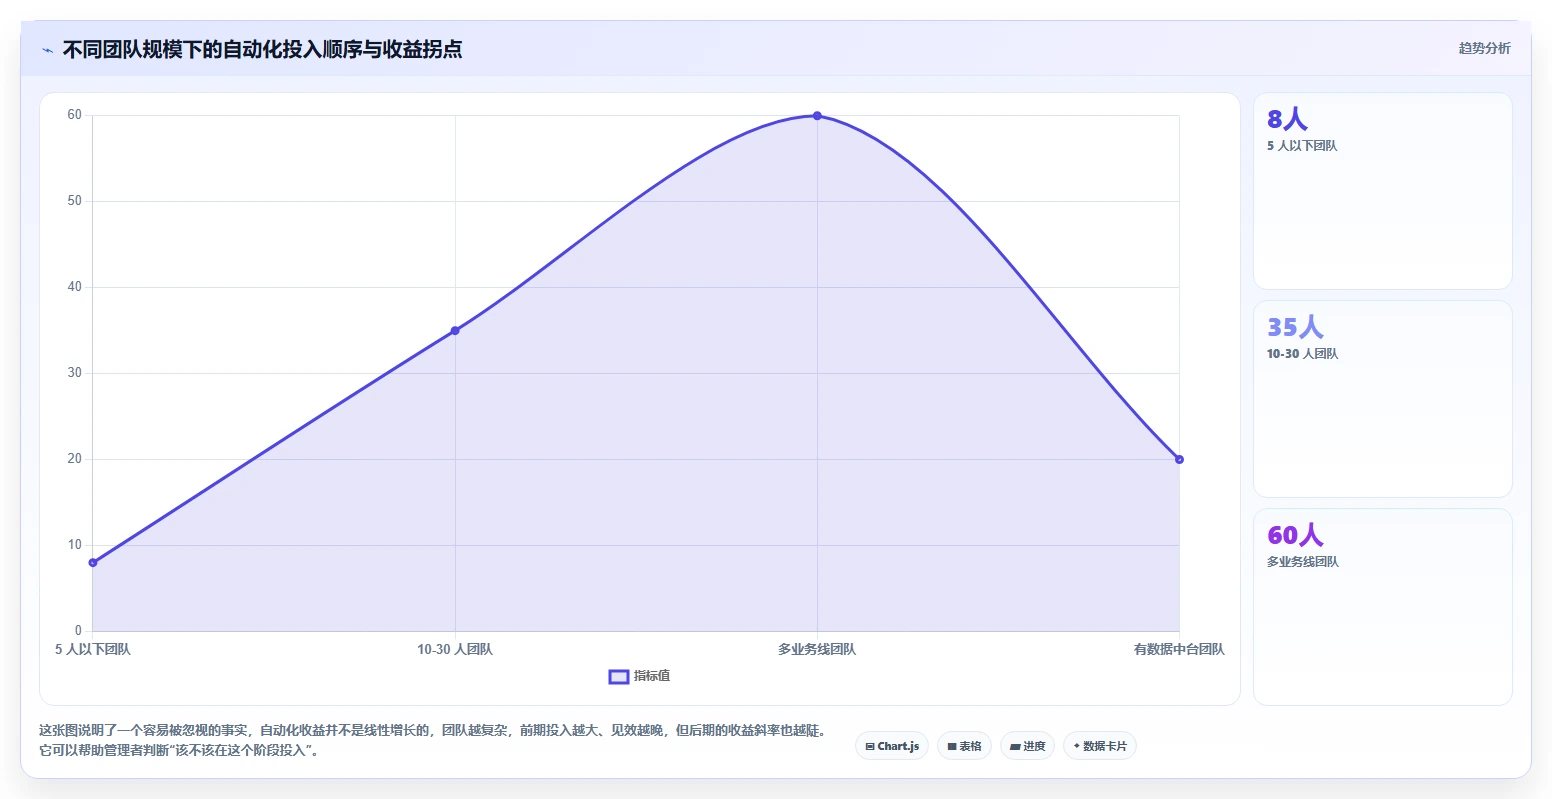The height and width of the screenshot is (799, 1552).
Task: Click the 多业务线团队 x-axis label
Action: click(817, 649)
